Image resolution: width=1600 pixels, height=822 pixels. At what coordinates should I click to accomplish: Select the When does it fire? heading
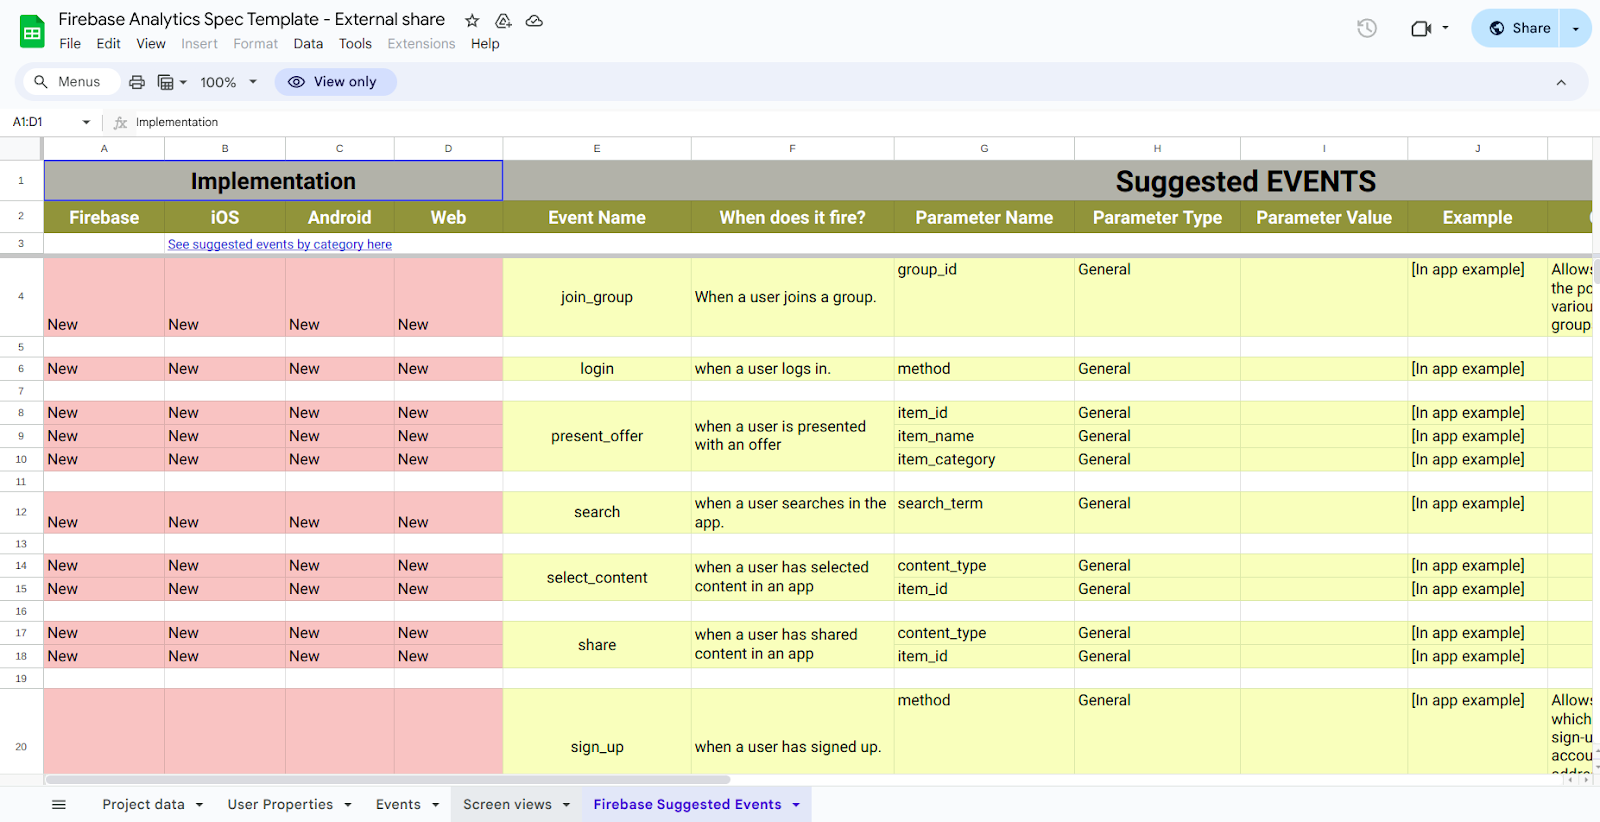(x=792, y=217)
